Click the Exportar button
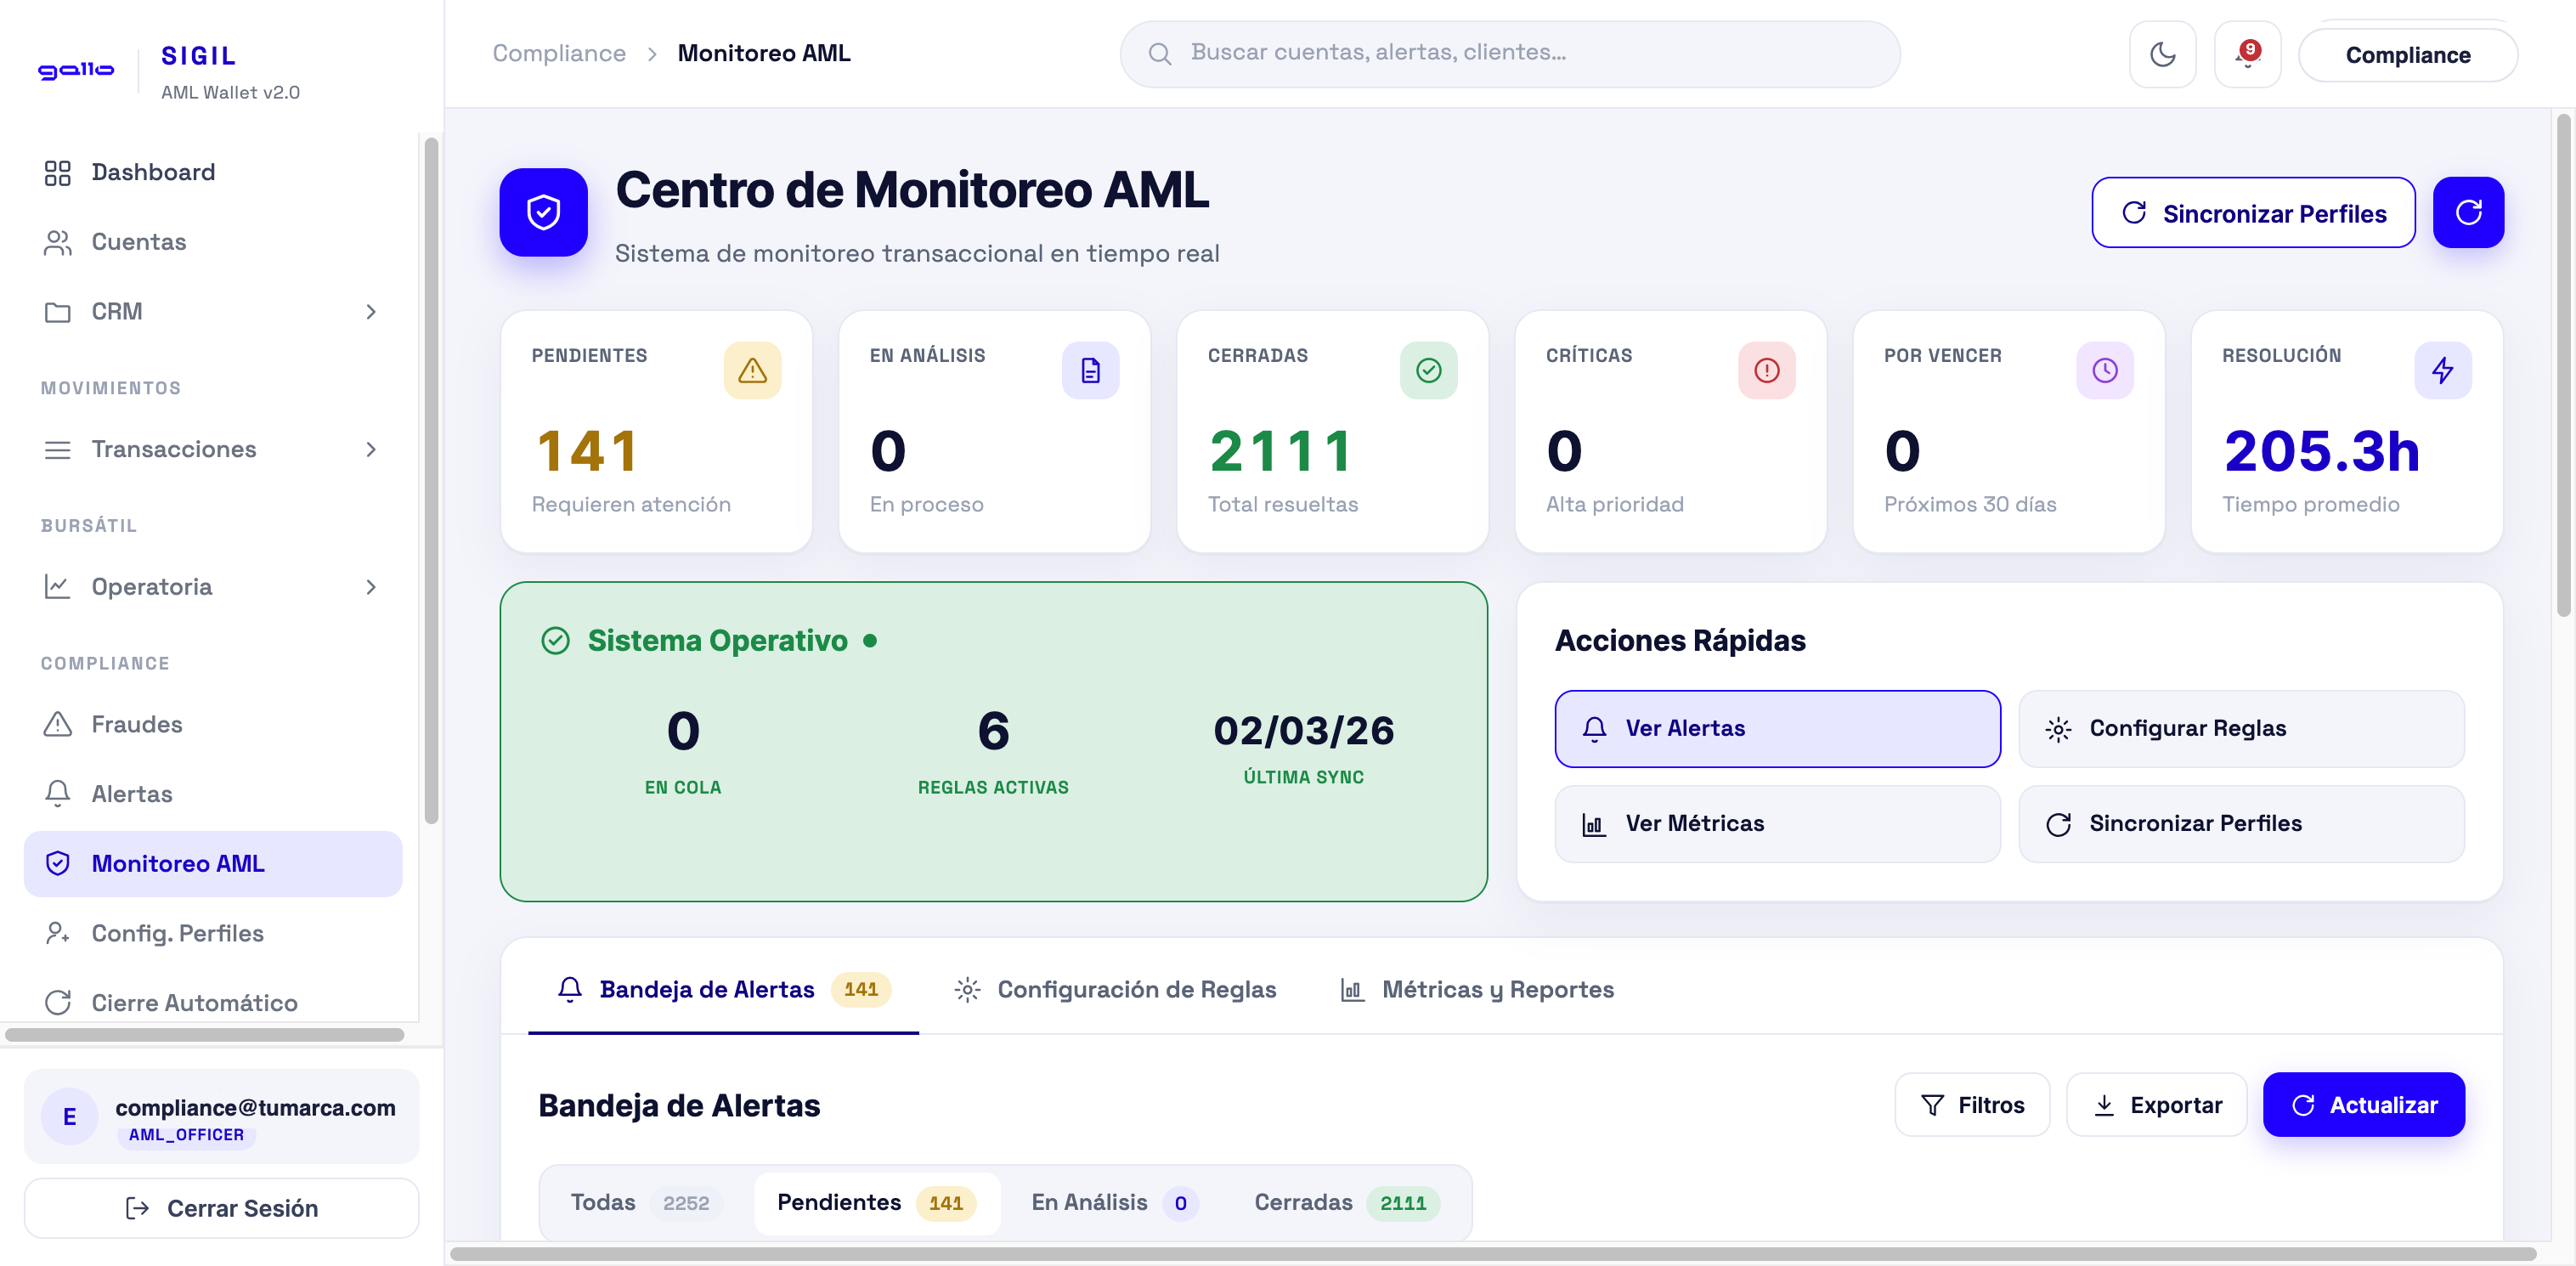Image resolution: width=2576 pixels, height=1266 pixels. click(2156, 1105)
